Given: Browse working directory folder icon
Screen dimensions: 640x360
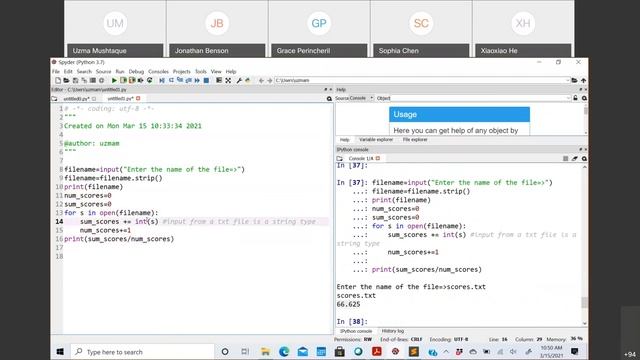Looking at the screenshot, I should (574, 80).
